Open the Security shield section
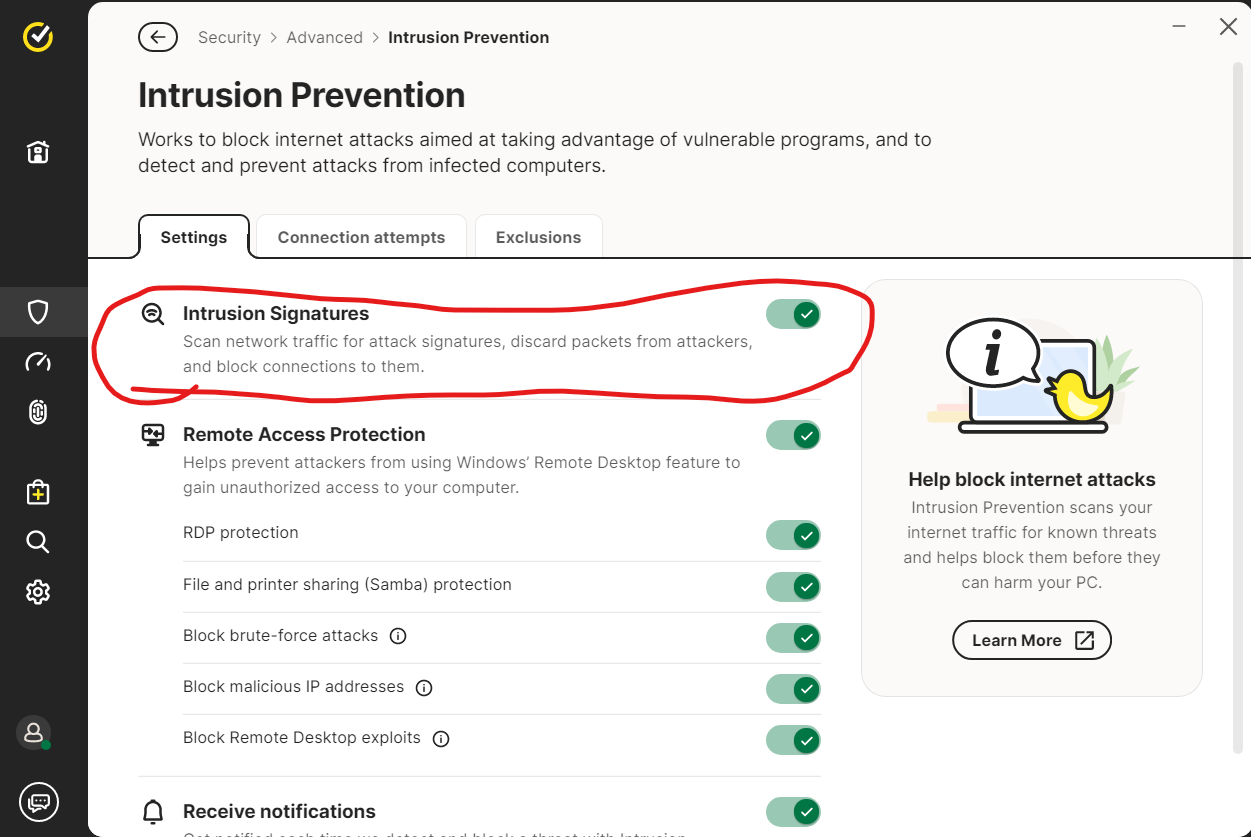The image size is (1251, 837). (x=38, y=312)
